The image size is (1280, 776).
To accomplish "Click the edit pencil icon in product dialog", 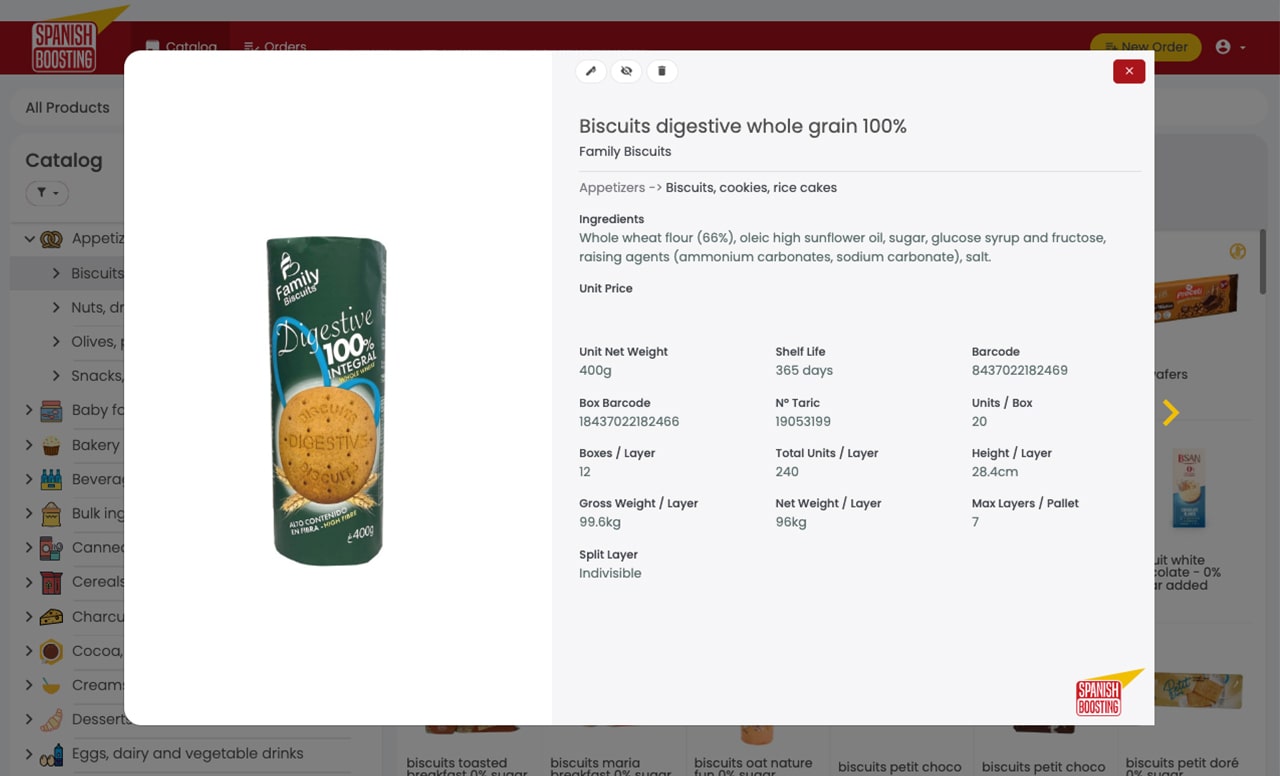I will click(x=591, y=71).
